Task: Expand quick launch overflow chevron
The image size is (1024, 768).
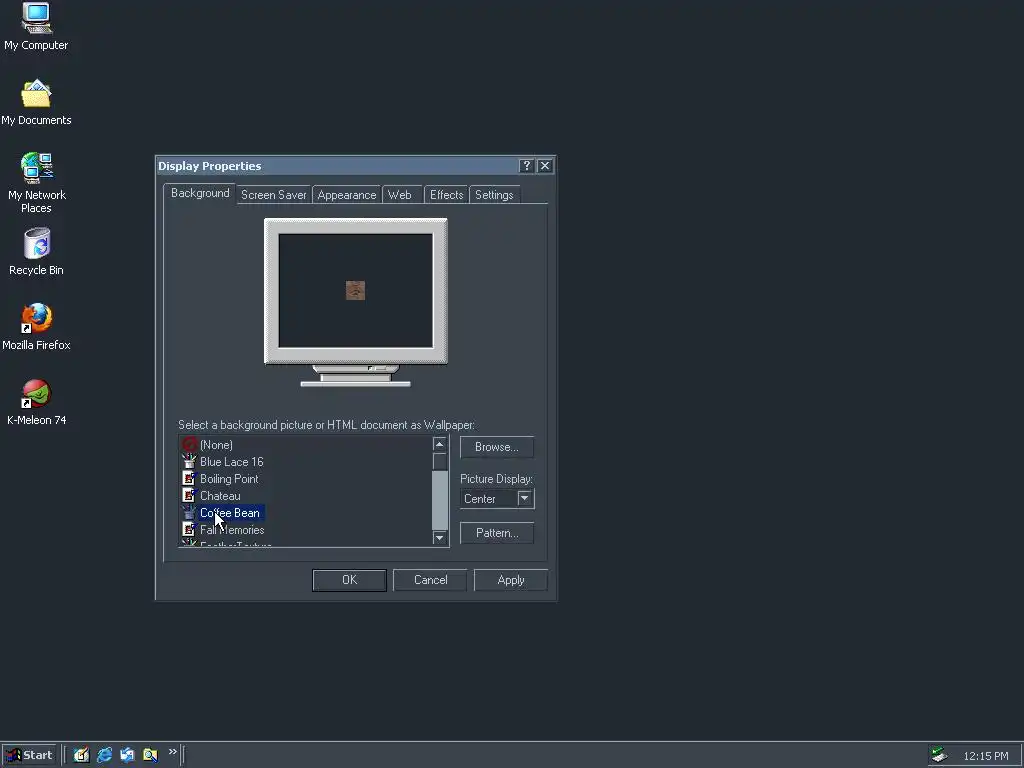Action: pyautogui.click(x=172, y=752)
